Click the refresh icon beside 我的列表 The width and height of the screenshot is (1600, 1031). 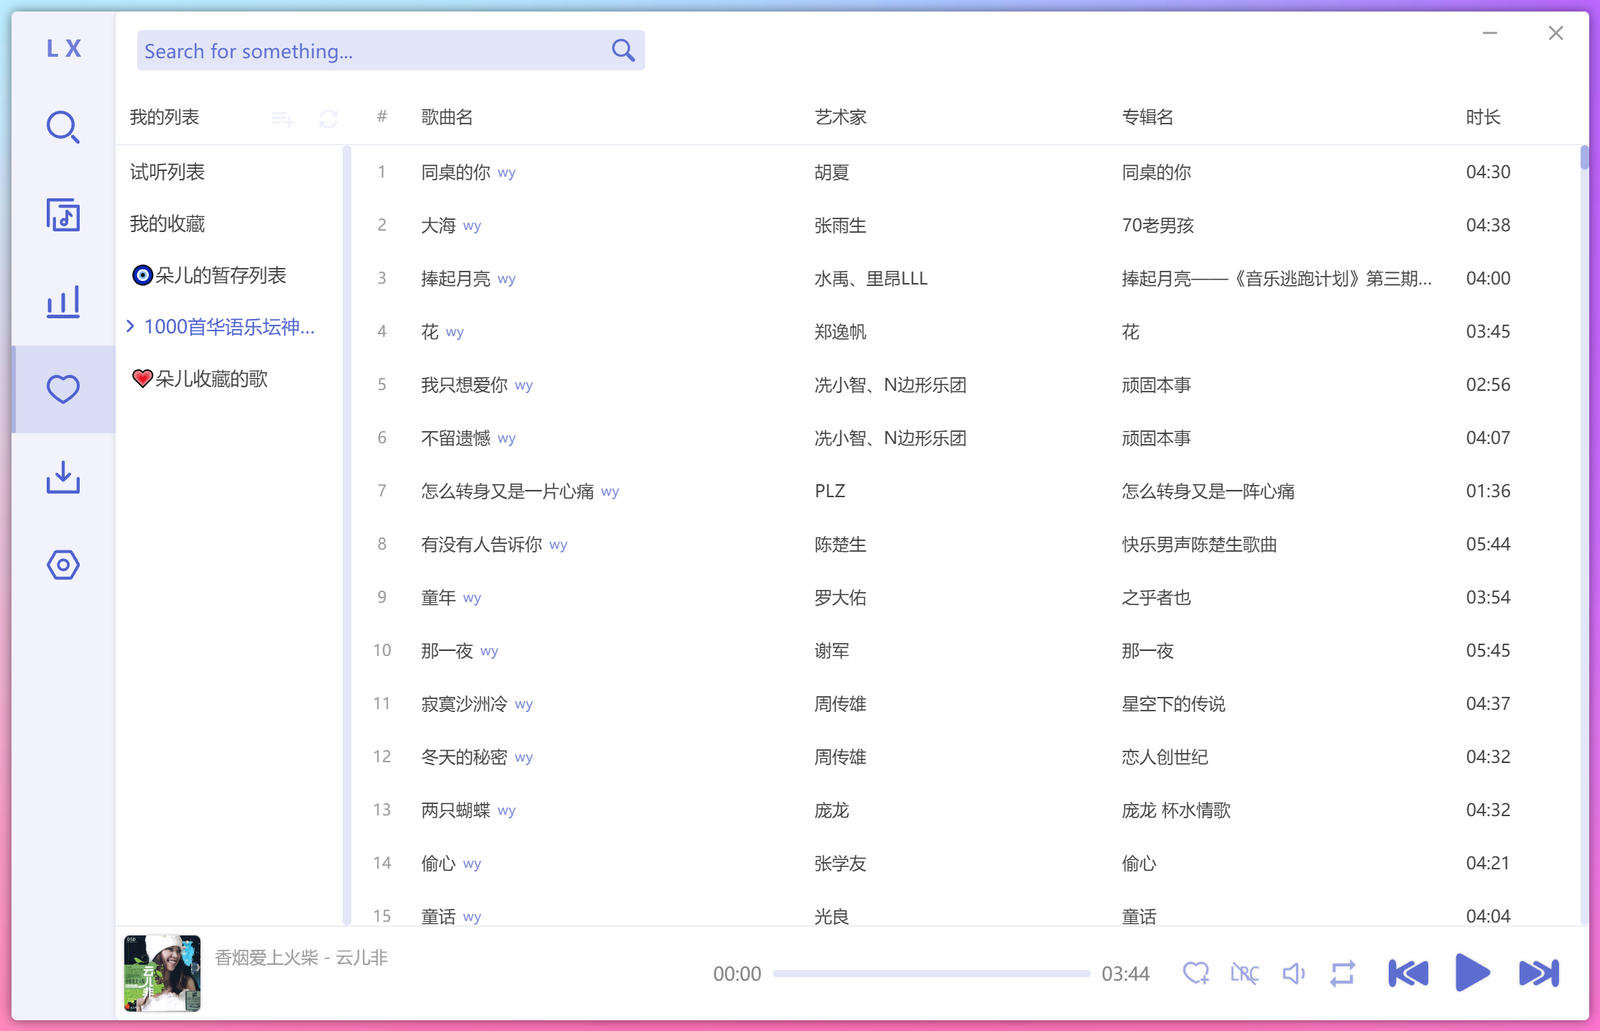point(328,119)
